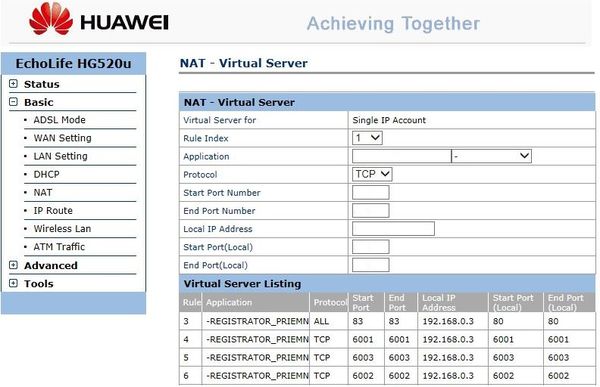Click the Huawei logo
This screenshot has width=600, height=387.
click(x=99, y=19)
